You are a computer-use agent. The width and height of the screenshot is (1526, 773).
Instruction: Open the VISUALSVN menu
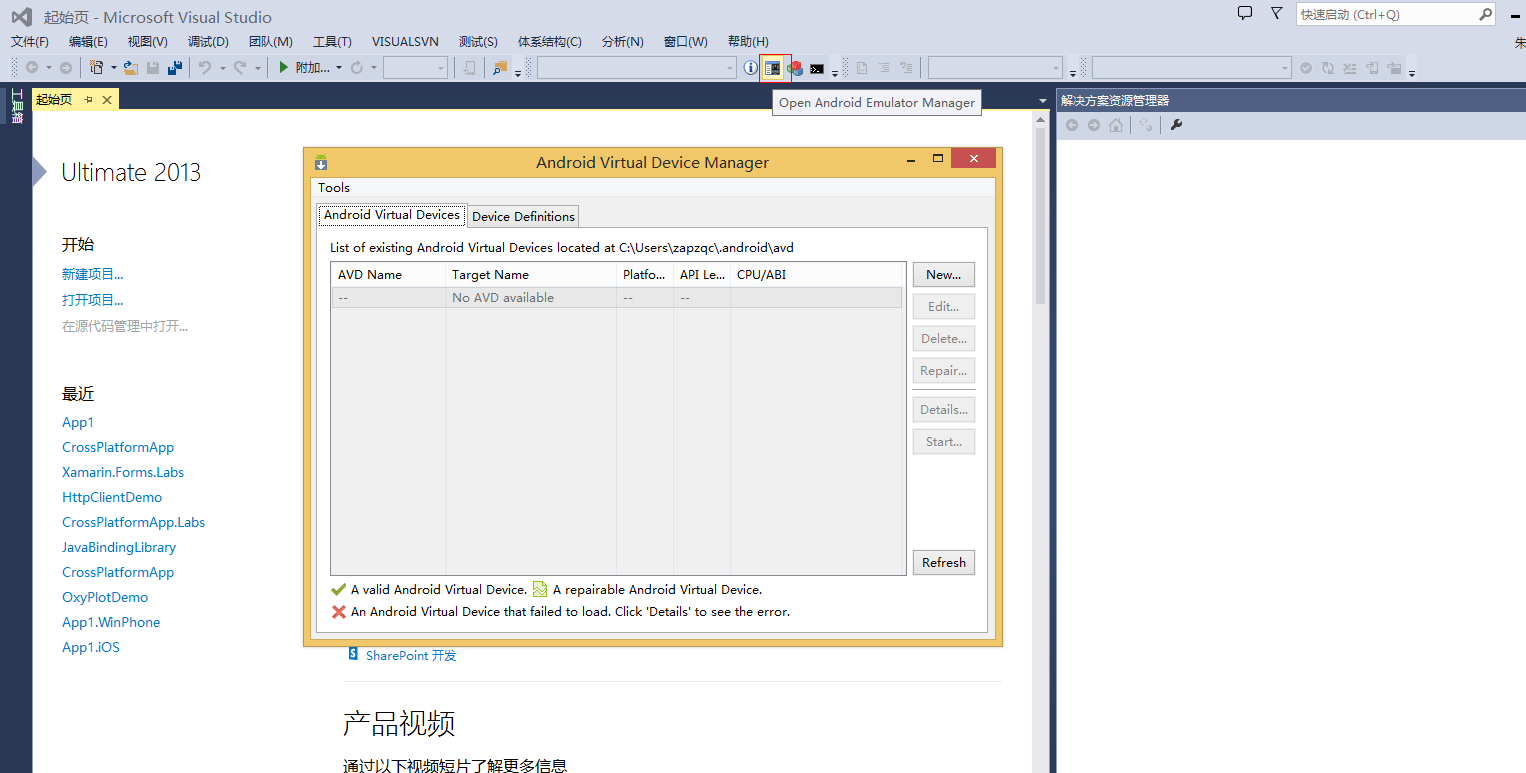tap(405, 41)
